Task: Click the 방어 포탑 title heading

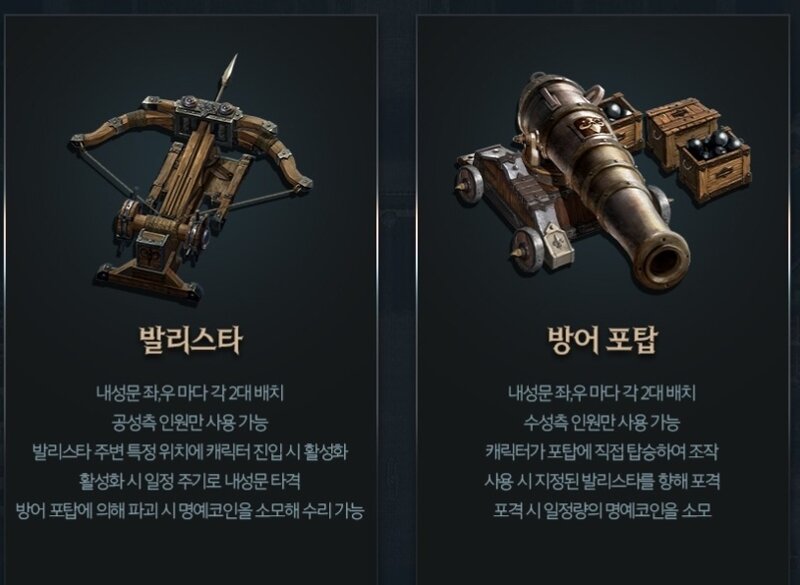Action: 602,340
